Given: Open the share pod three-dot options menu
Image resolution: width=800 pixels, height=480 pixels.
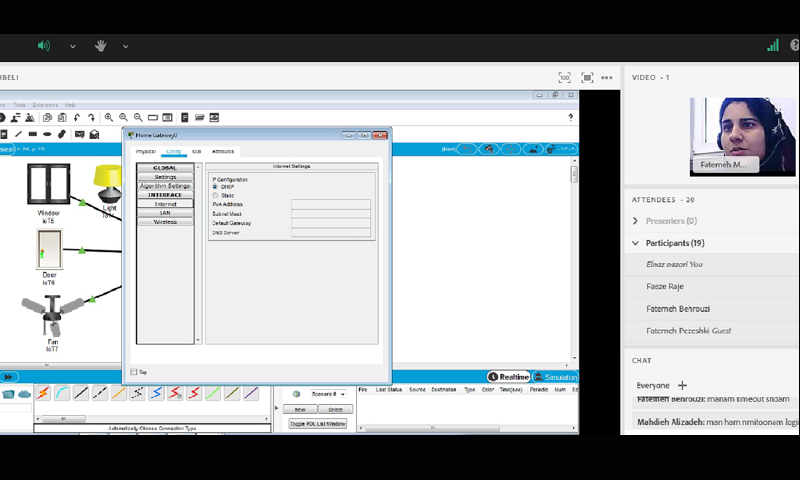Looking at the screenshot, I should 606,77.
